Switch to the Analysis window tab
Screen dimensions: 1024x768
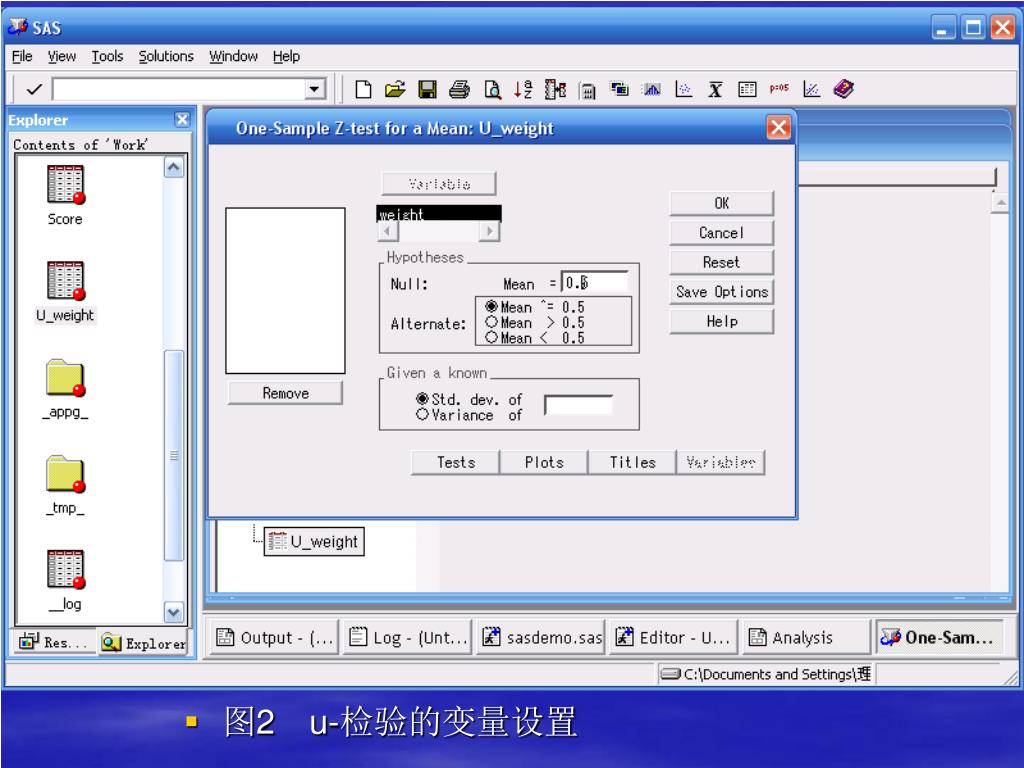click(807, 637)
